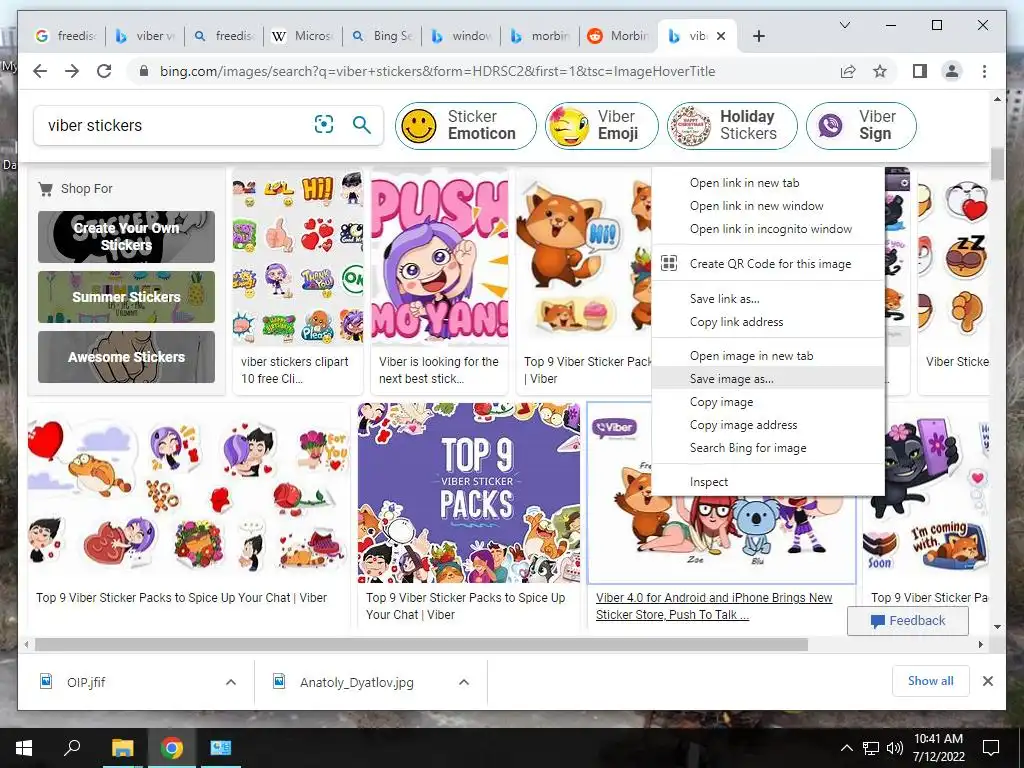Show hidden system tray icons

(x=846, y=748)
